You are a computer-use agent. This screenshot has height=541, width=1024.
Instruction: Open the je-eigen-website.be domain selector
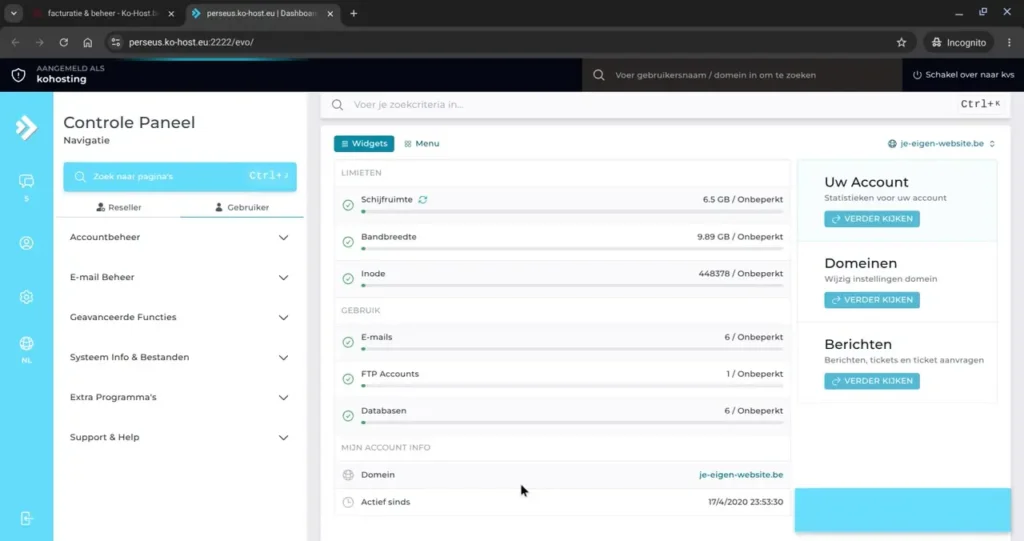tap(941, 144)
